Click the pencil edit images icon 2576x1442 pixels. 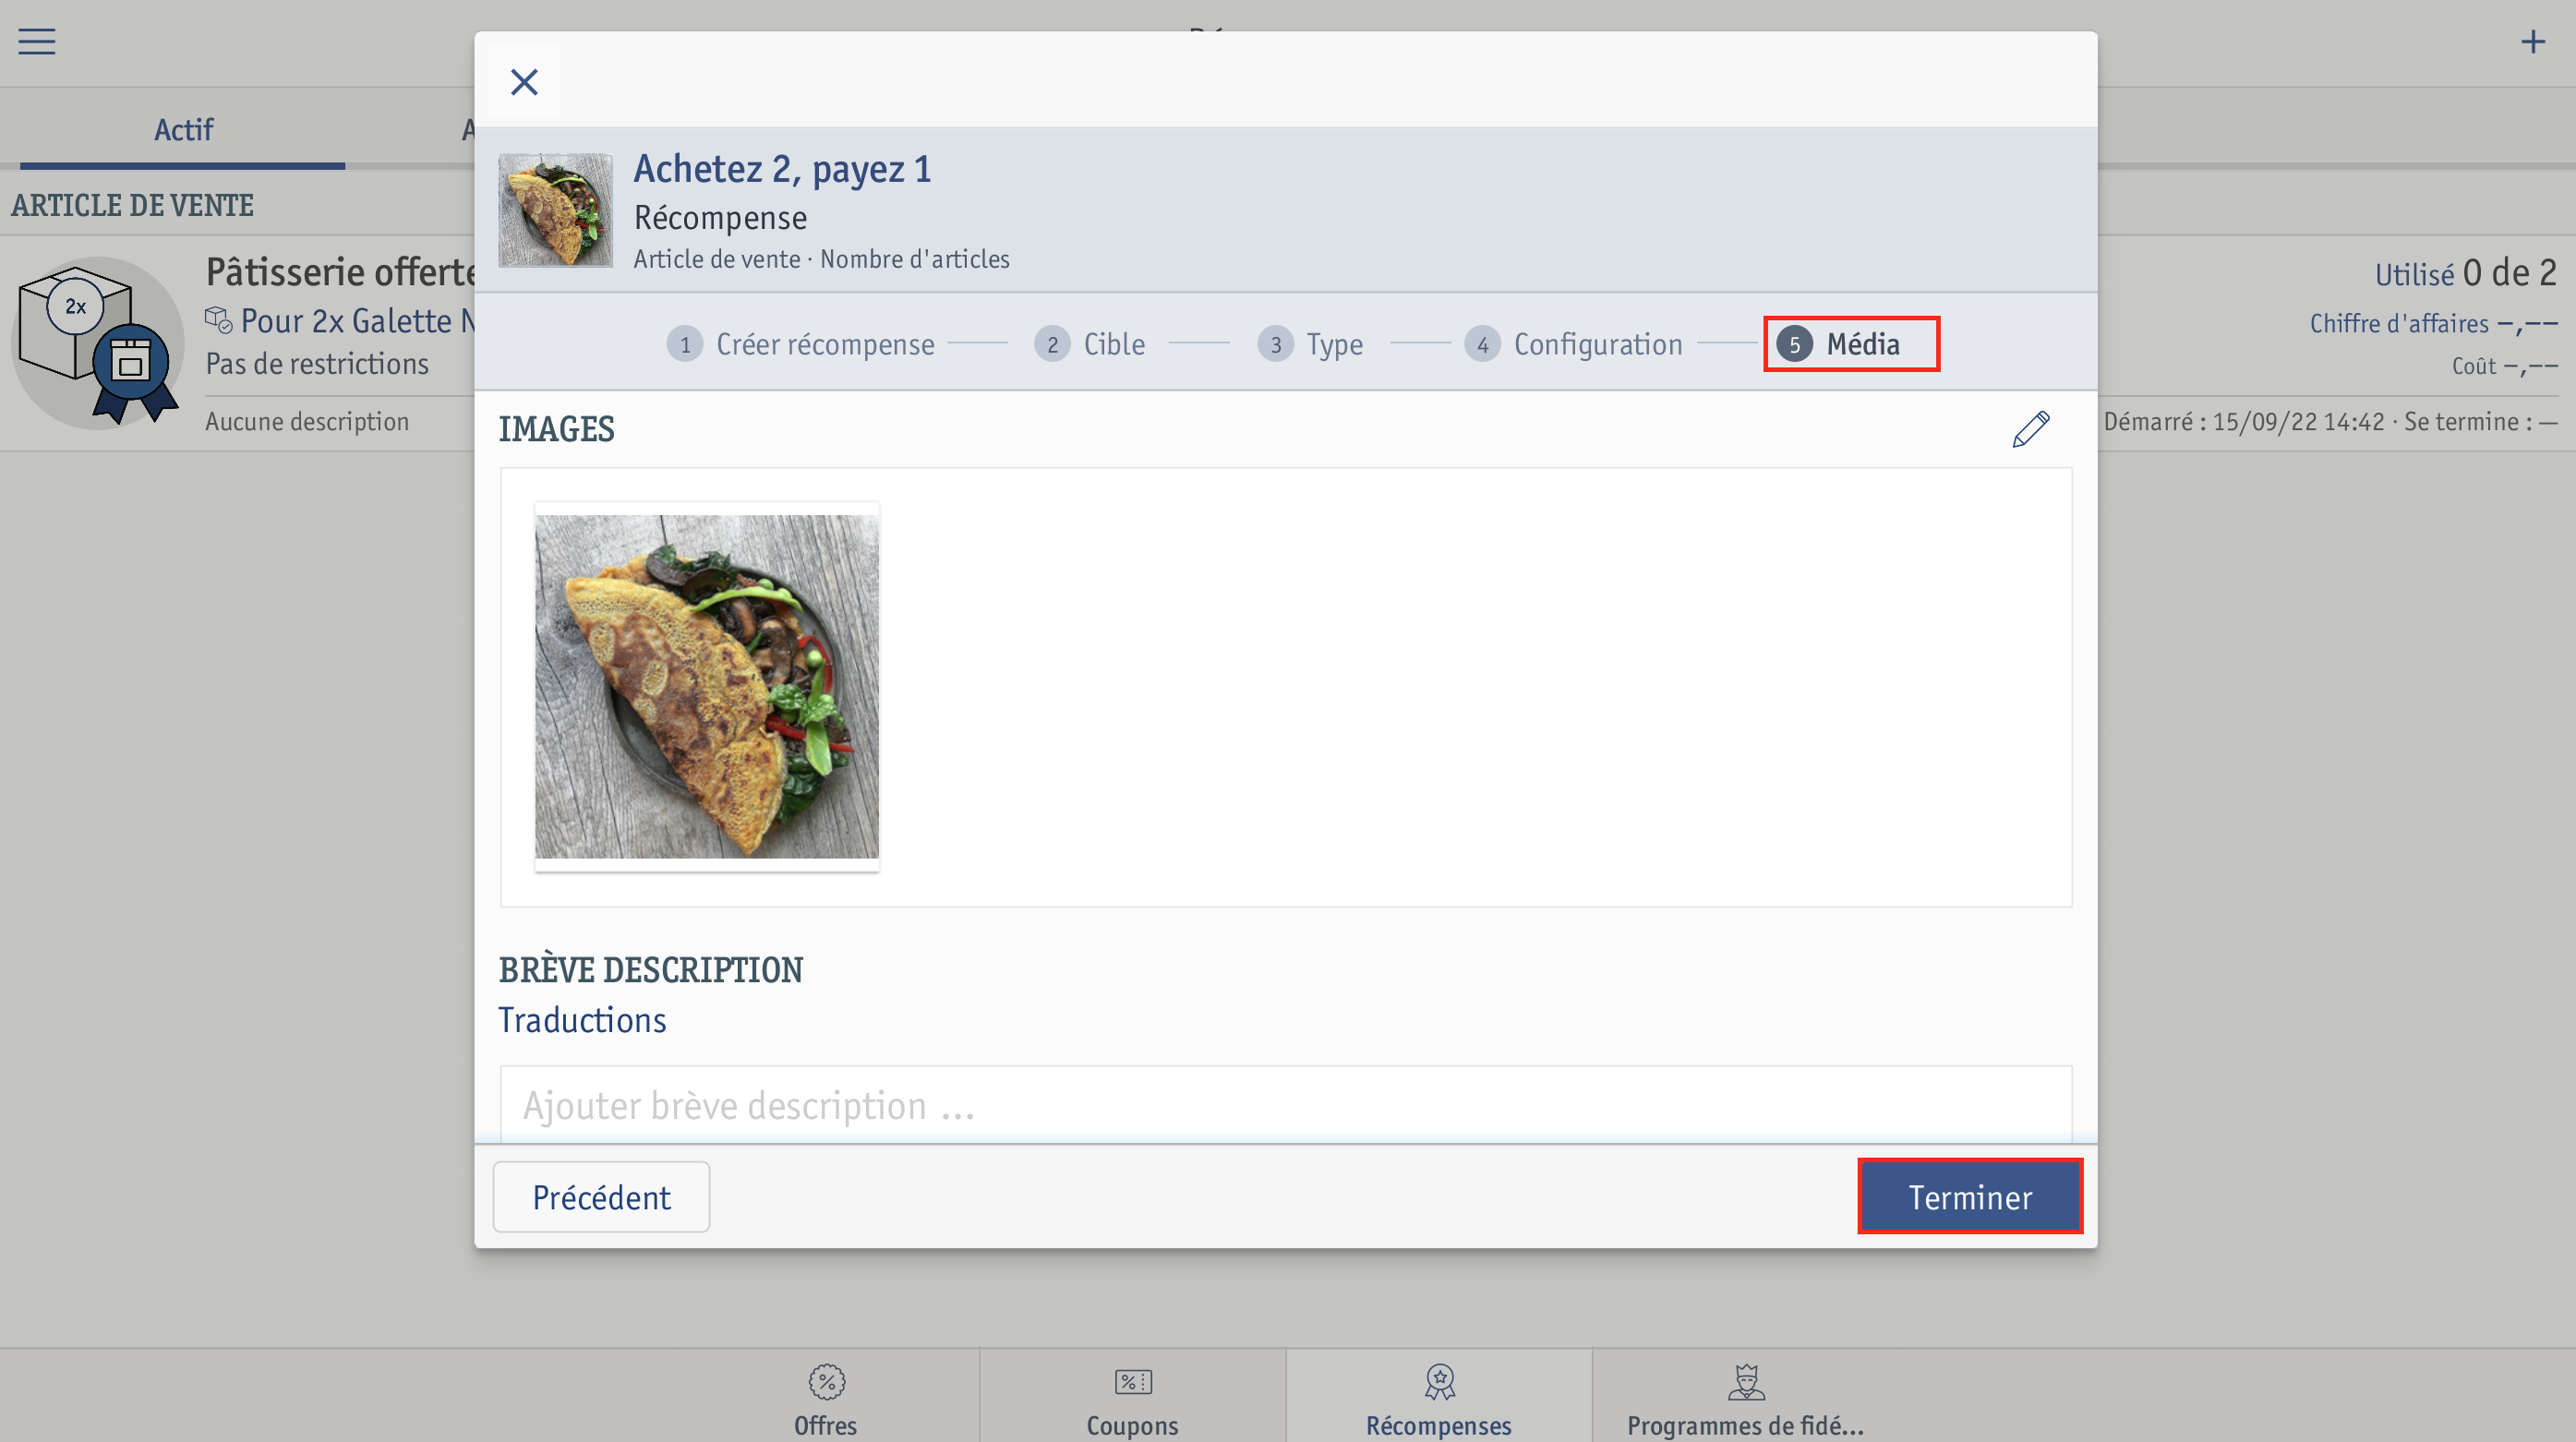click(x=2030, y=429)
